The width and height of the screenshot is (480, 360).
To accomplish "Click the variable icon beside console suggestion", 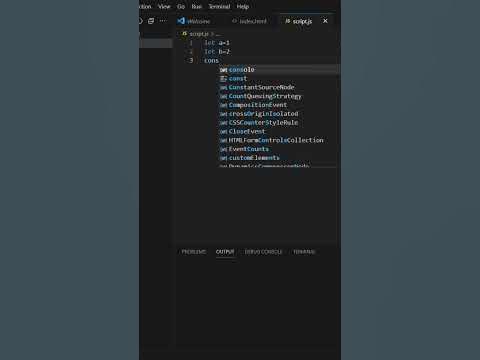I will 223,70.
